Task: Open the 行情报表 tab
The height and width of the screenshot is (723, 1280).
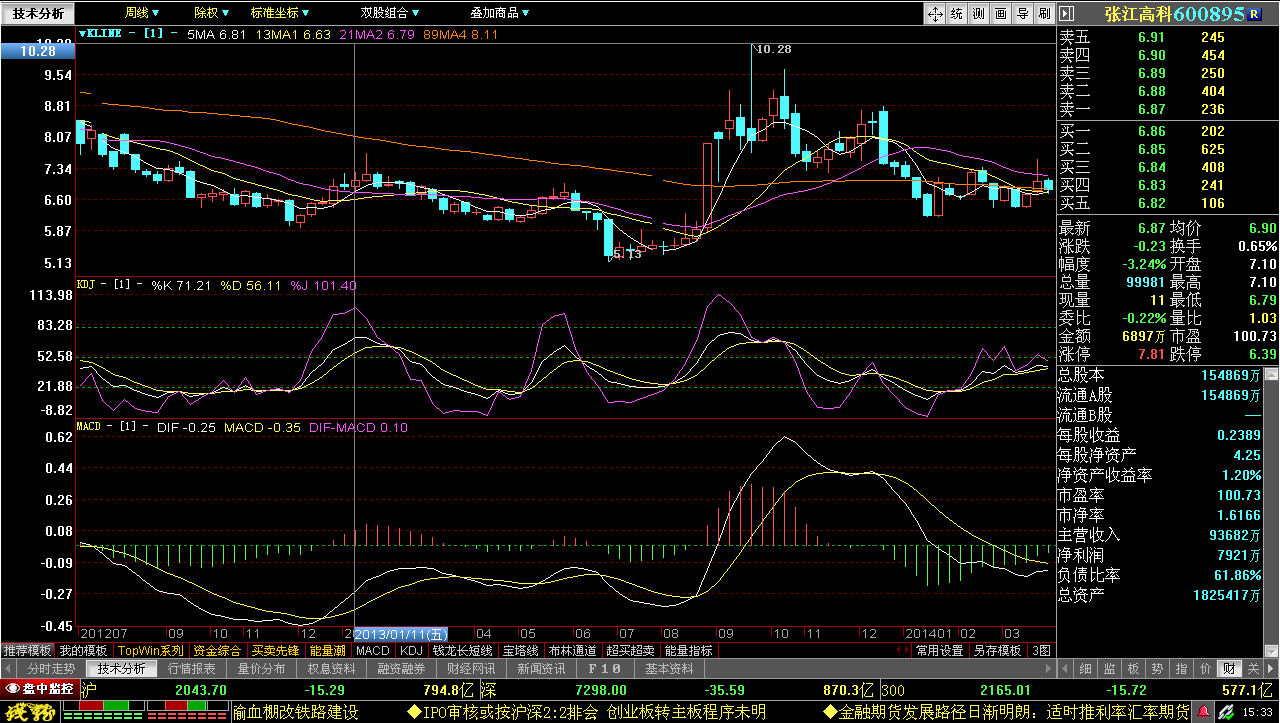Action: (x=191, y=669)
